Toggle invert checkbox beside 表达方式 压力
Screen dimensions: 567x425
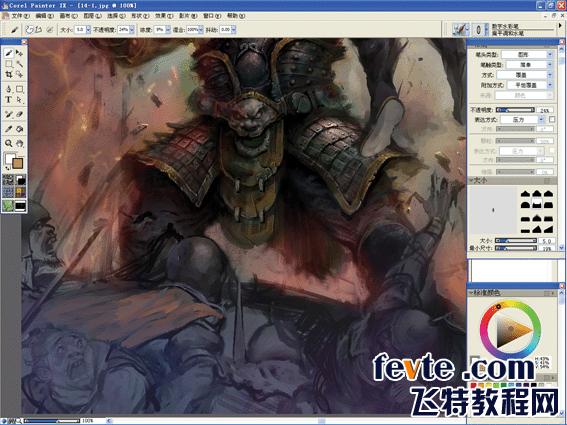(x=552, y=119)
